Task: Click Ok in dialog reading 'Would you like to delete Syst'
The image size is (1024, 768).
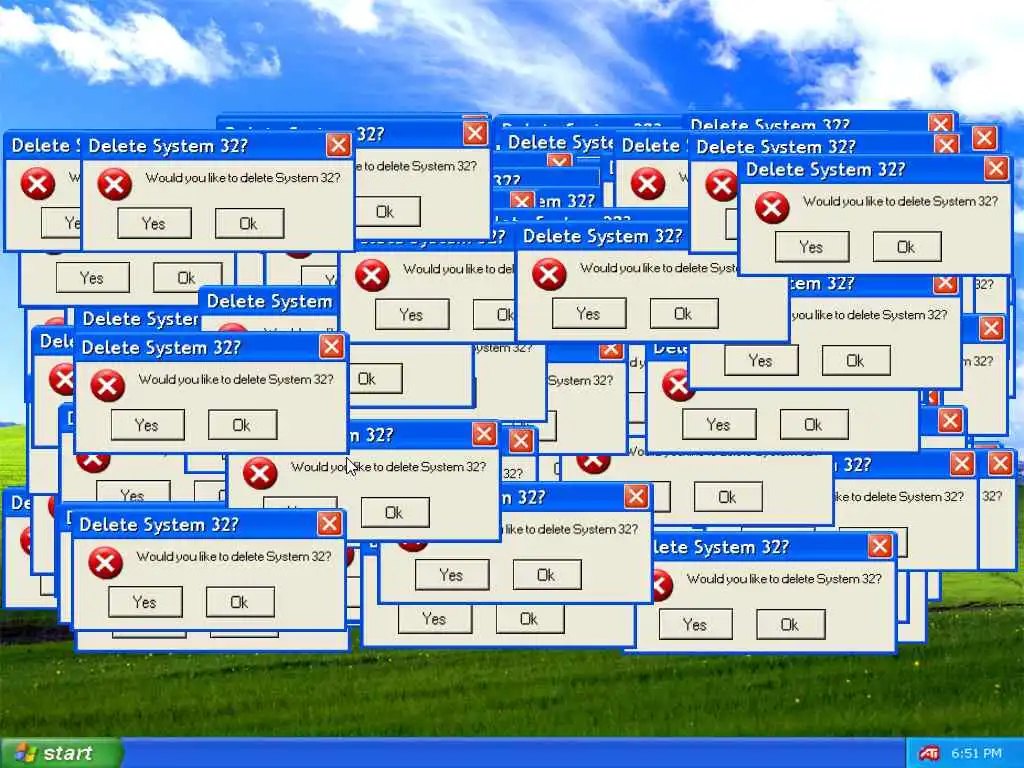Action: pos(684,314)
